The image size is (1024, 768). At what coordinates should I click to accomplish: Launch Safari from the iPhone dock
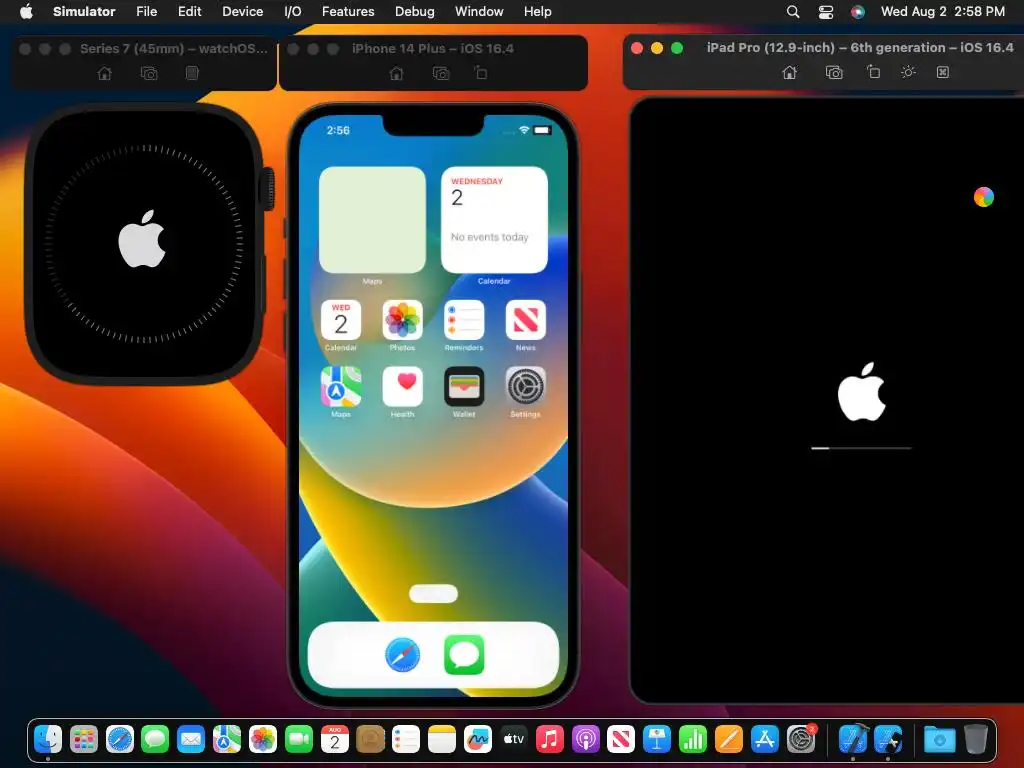[402, 654]
